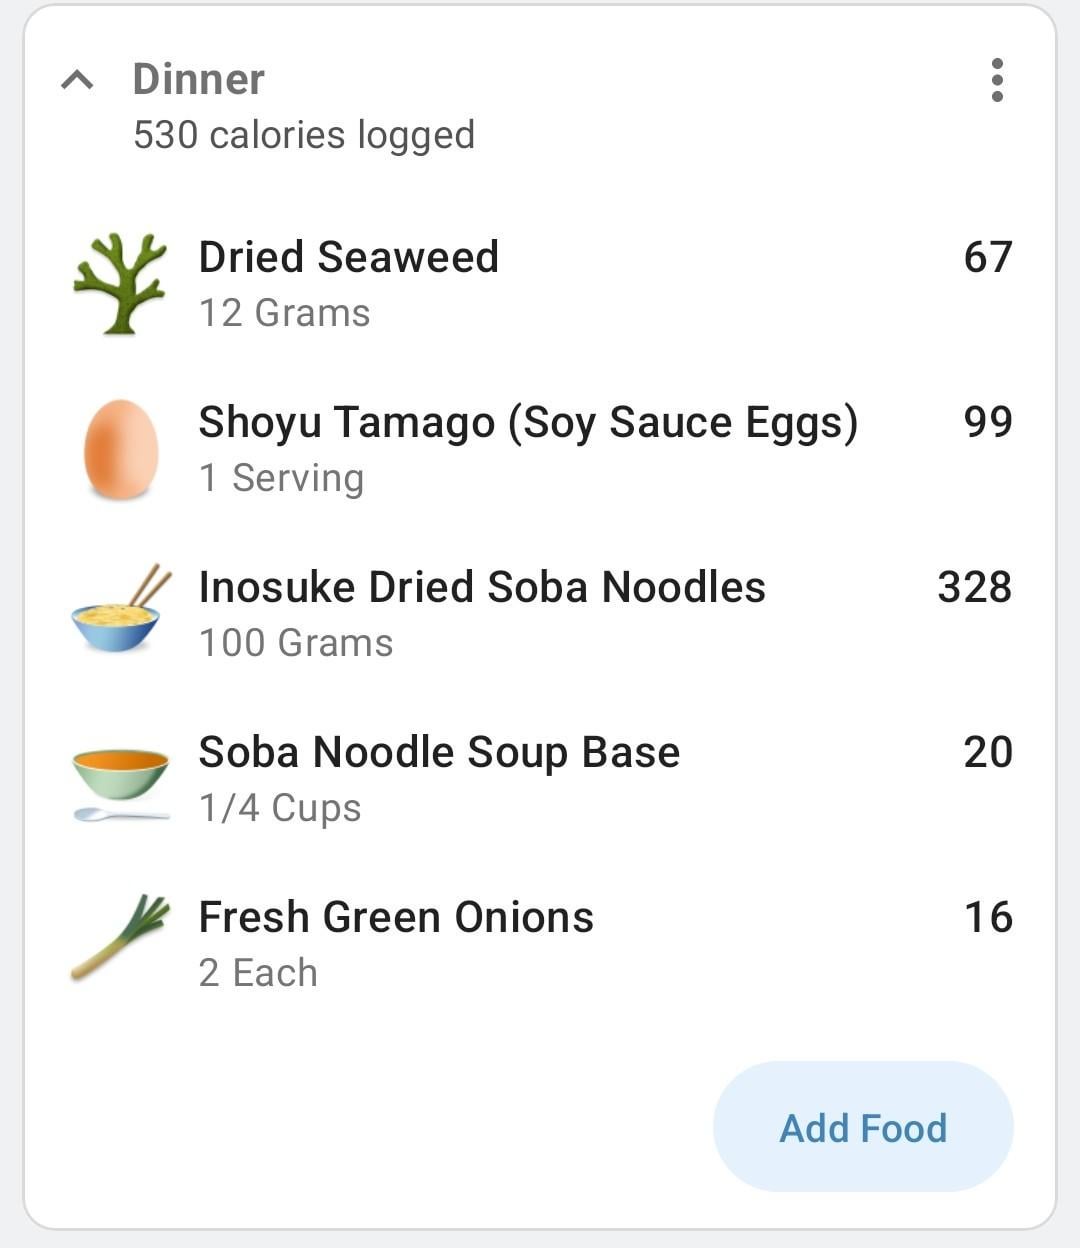
Task: Open the Fresh Green Onions entry
Action: click(x=540, y=944)
